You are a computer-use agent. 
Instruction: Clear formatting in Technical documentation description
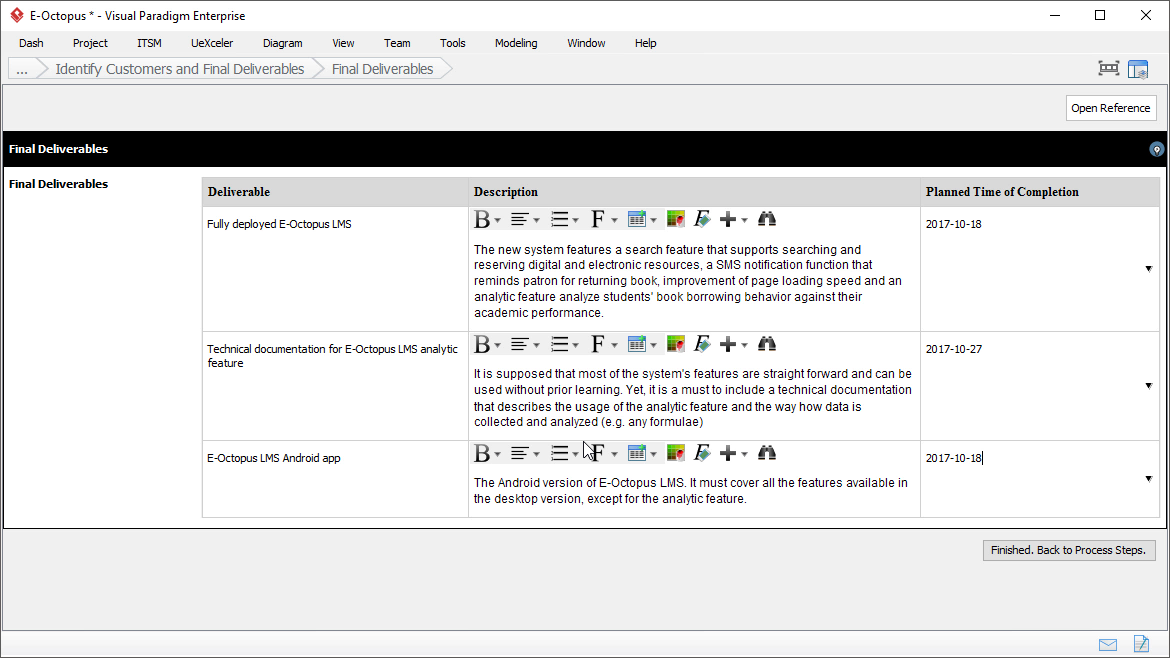(x=702, y=344)
